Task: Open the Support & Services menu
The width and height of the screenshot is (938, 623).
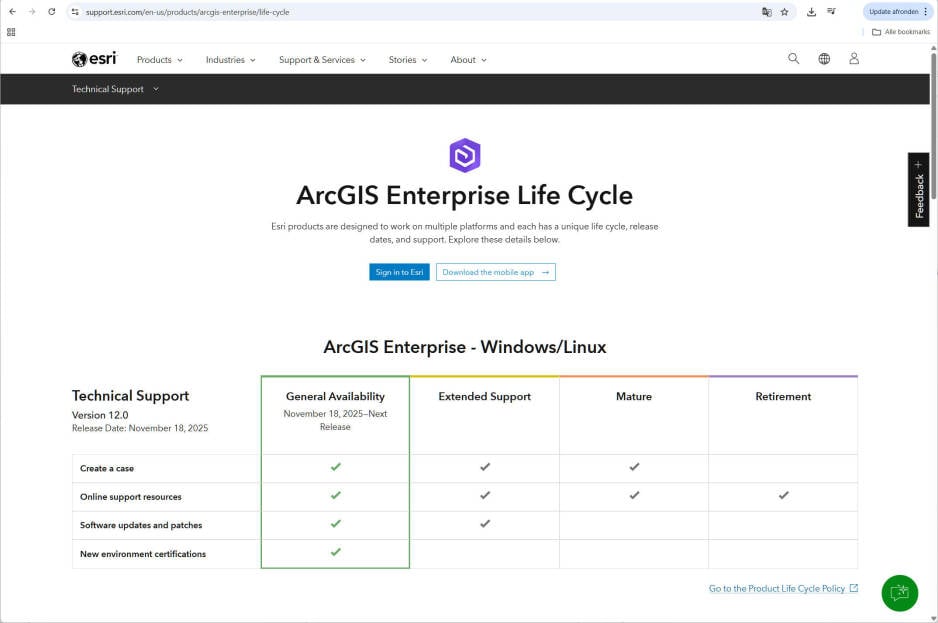Action: [x=322, y=60]
